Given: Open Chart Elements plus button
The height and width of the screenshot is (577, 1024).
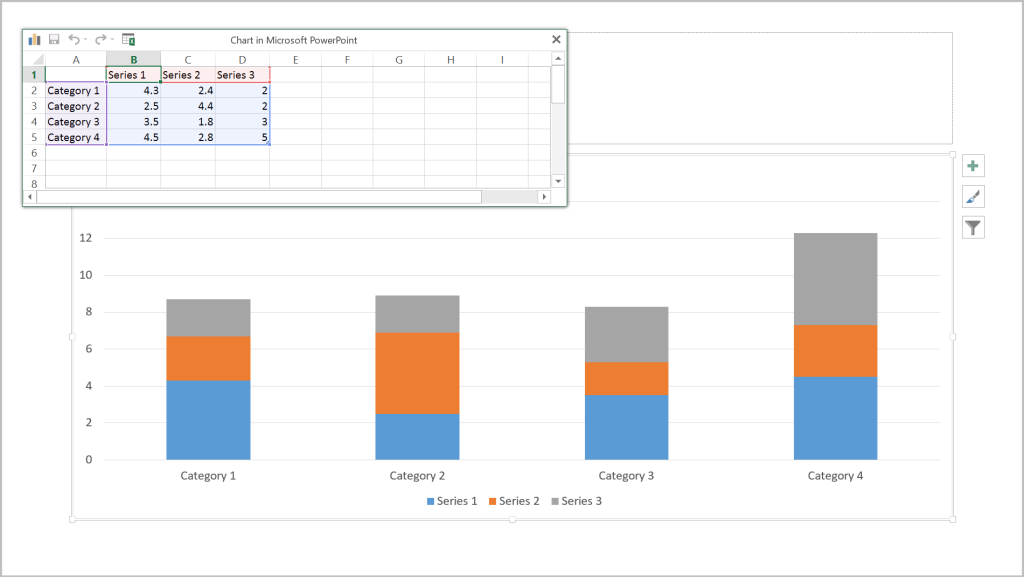Looking at the screenshot, I should (972, 166).
